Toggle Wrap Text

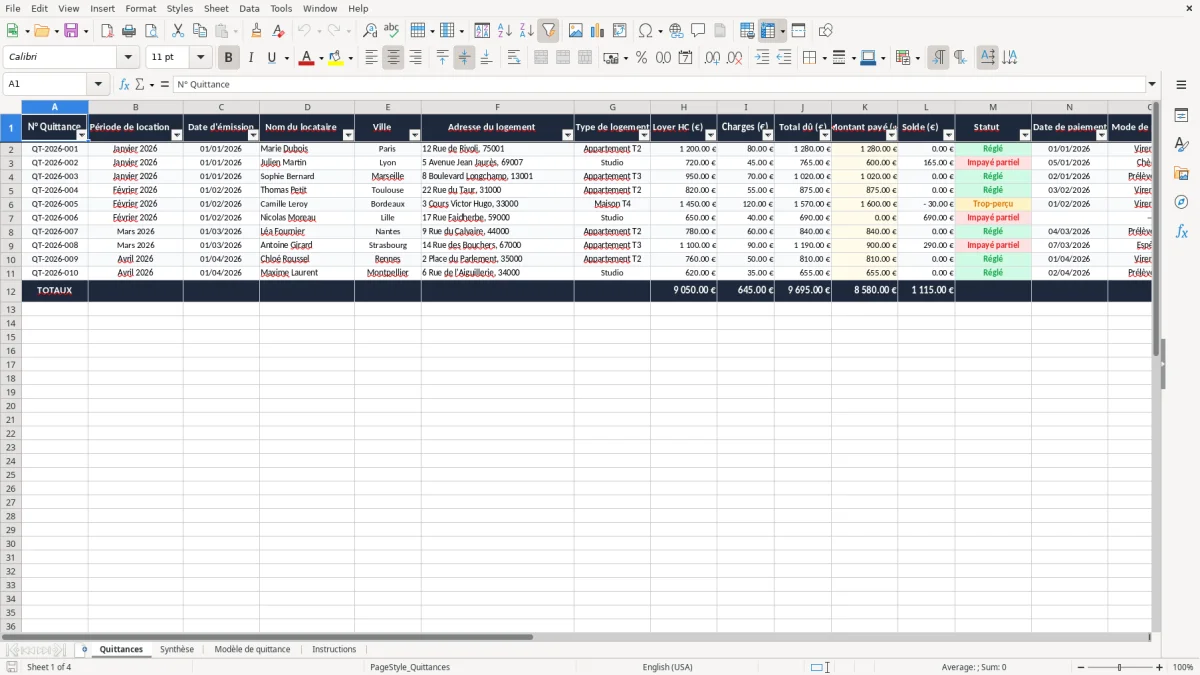514,58
